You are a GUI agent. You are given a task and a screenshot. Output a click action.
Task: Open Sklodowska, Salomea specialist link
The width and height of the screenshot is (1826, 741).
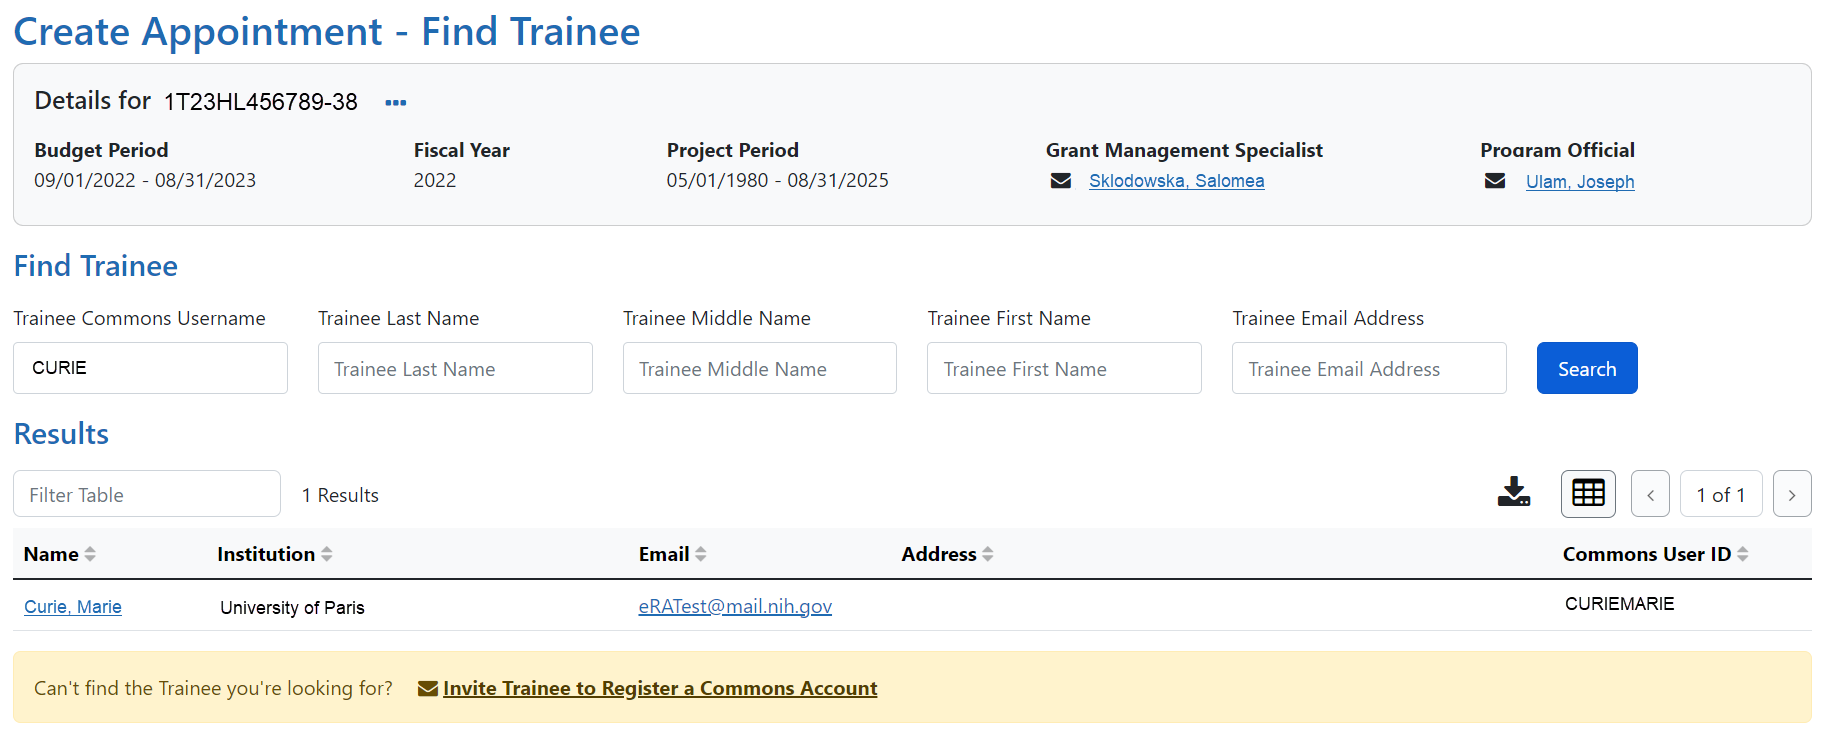click(x=1177, y=181)
